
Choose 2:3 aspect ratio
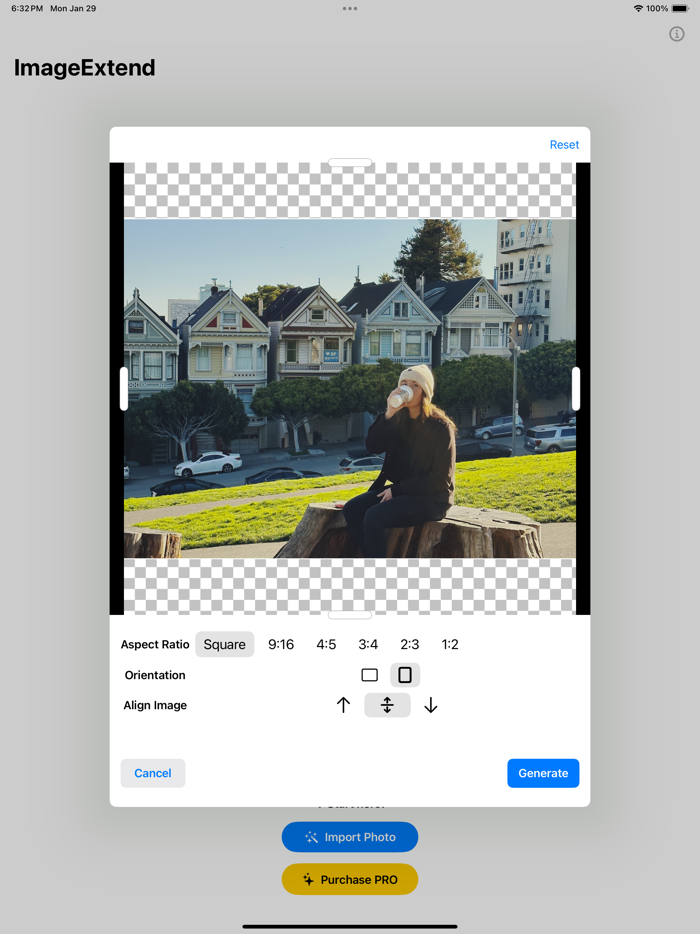[409, 645]
